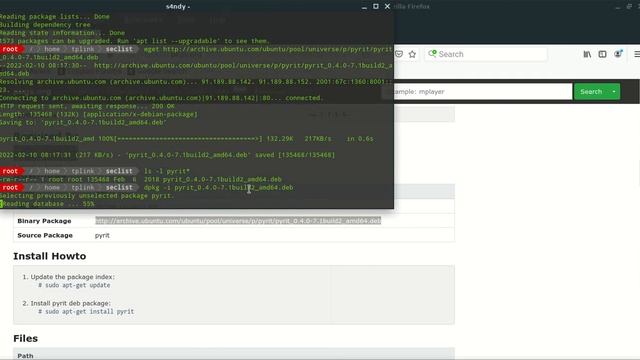
Task: Click the 'Binary Package' row label
Action: point(44,221)
